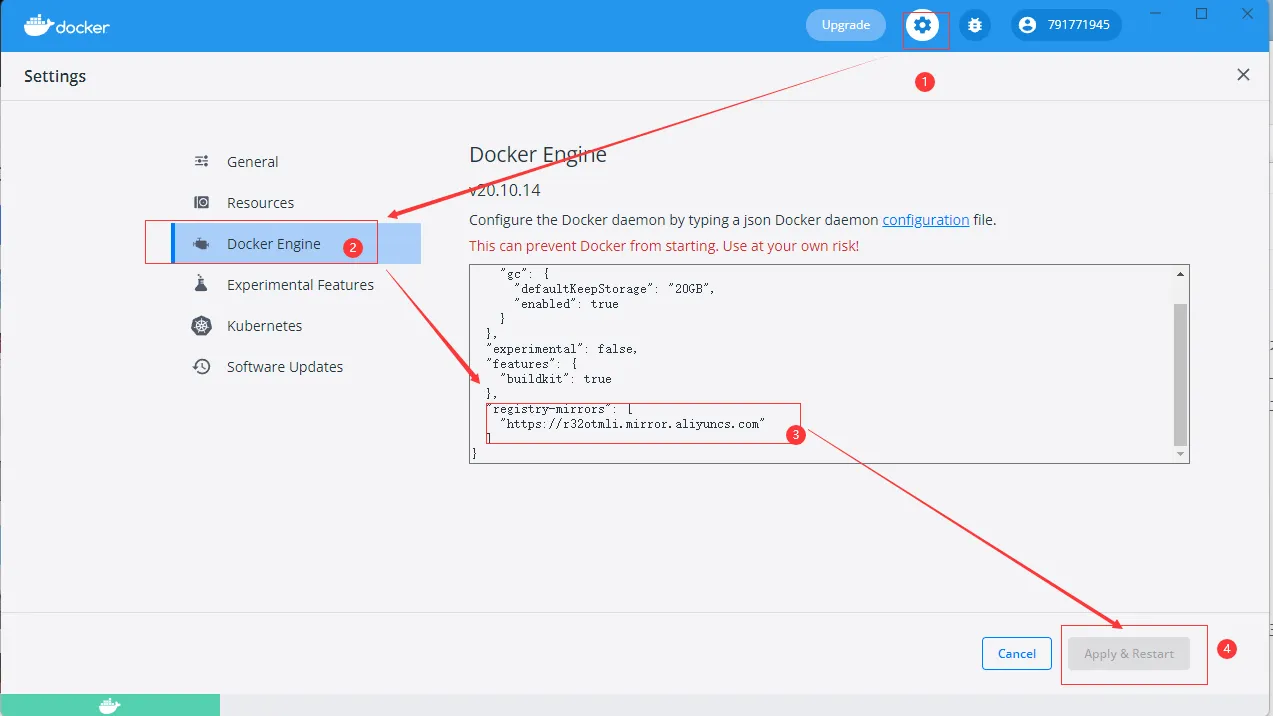Click the Software Updates clock icon
Viewport: 1273px width, 716px height.
pyautogui.click(x=202, y=367)
